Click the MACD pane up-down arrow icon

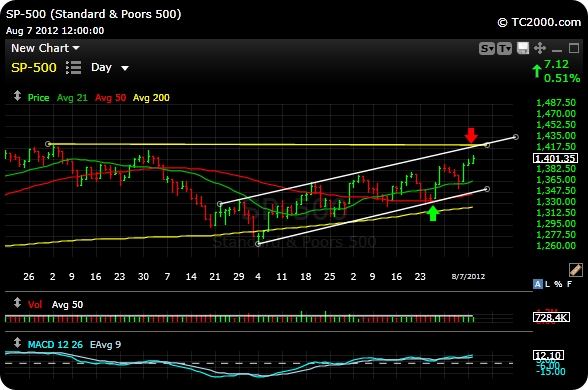[x=17, y=342]
